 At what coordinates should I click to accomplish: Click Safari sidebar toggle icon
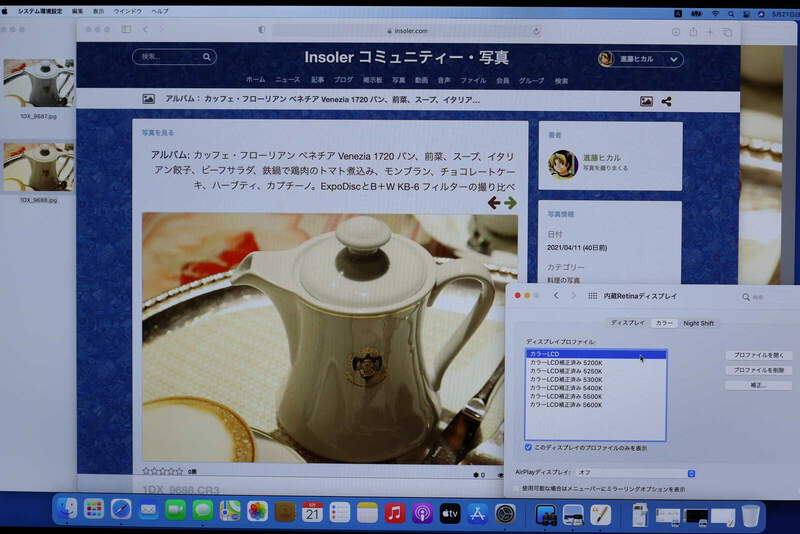[x=126, y=30]
